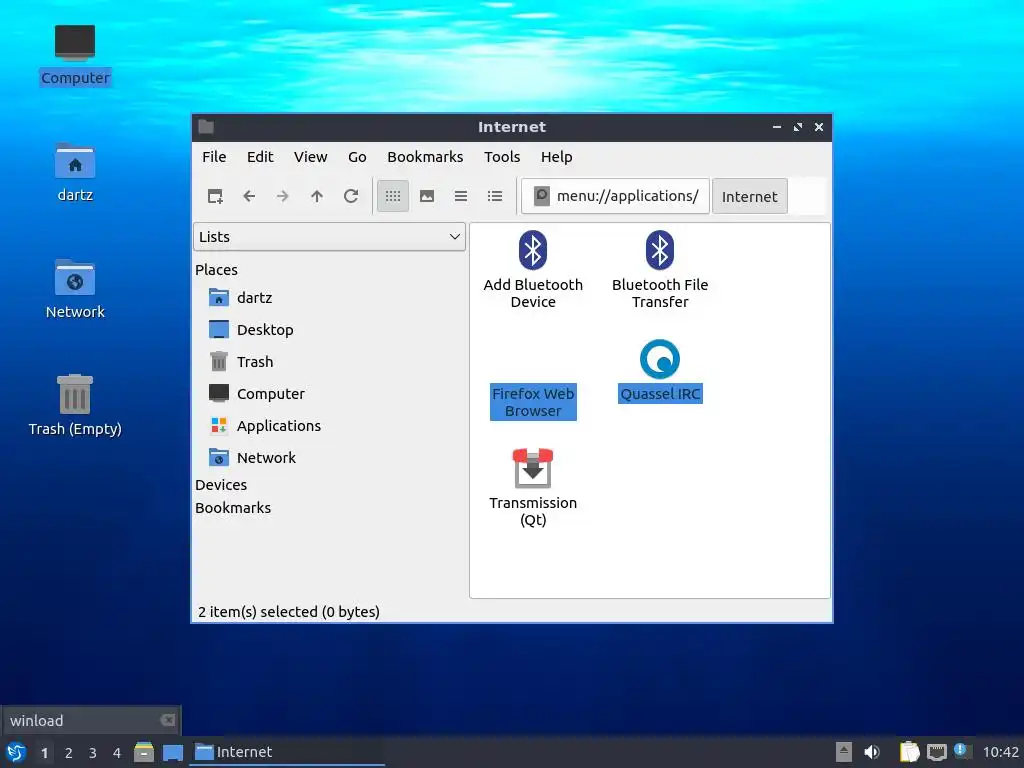Open removable media tray icon
The width and height of the screenshot is (1024, 768).
coord(844,752)
